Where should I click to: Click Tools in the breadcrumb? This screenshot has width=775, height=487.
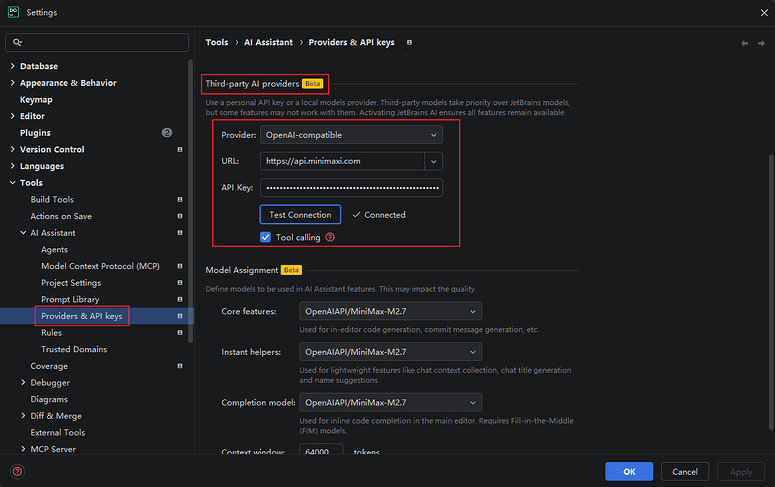(217, 43)
